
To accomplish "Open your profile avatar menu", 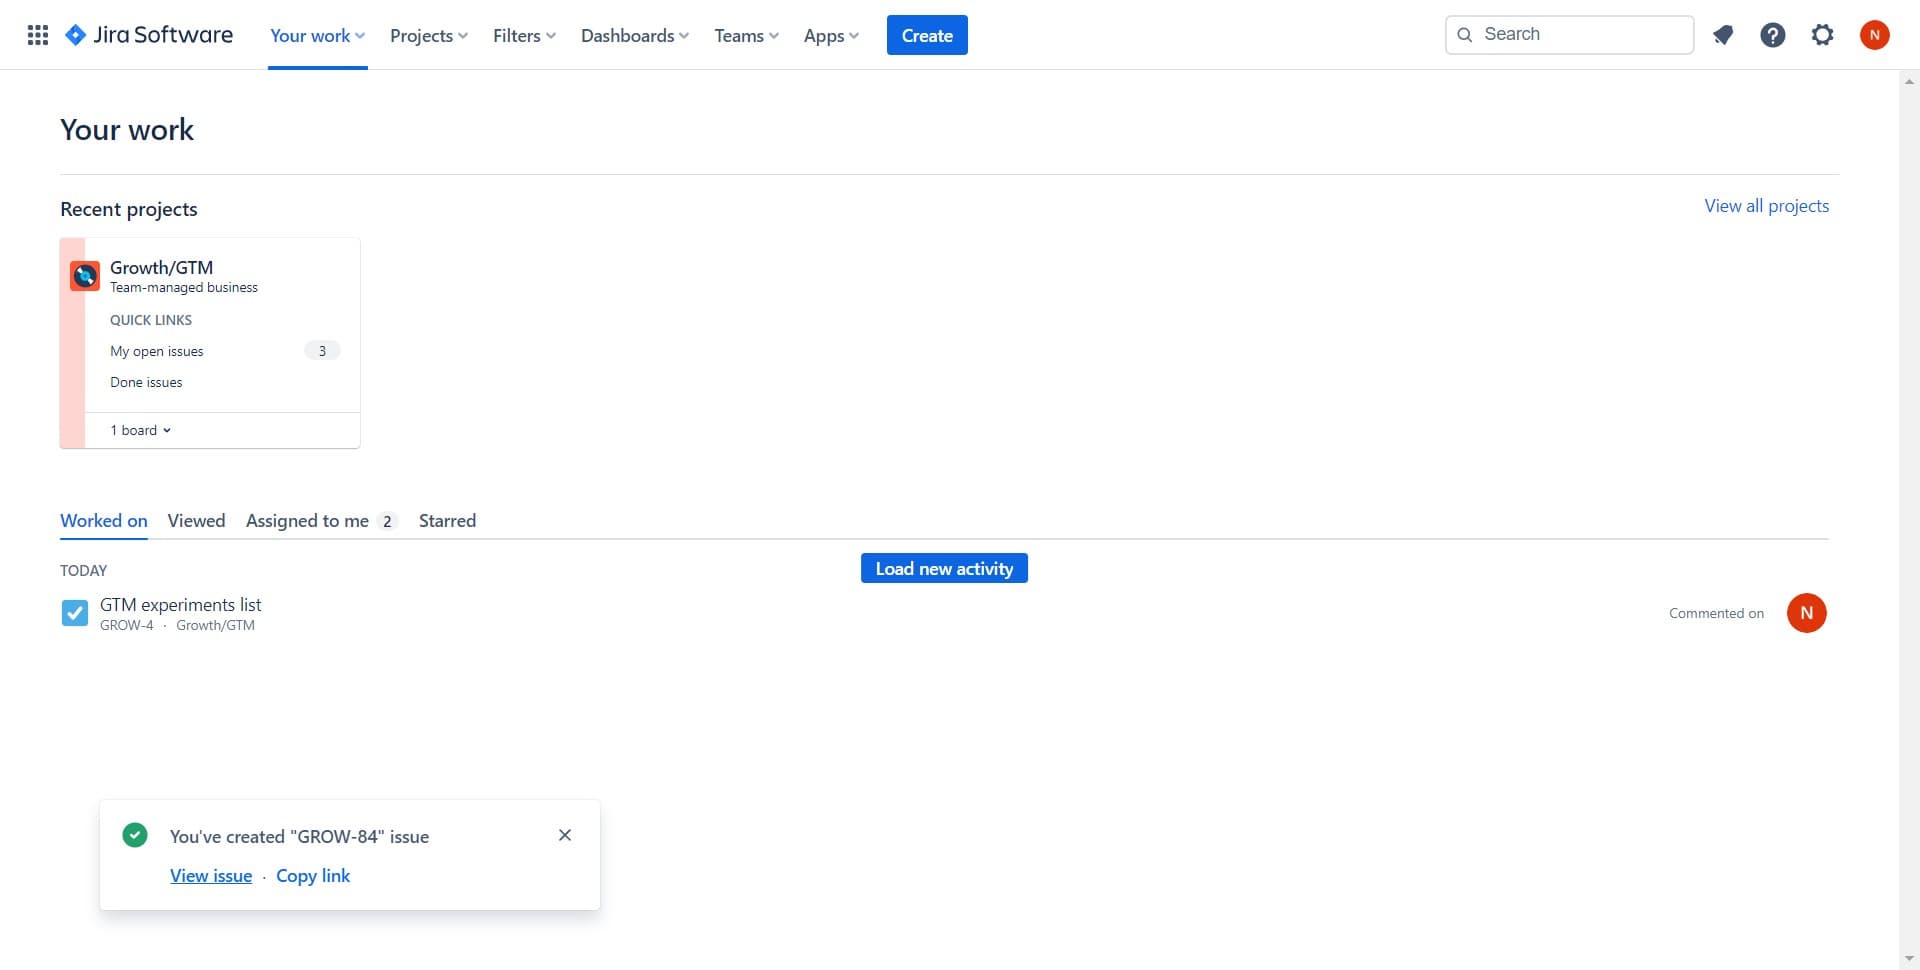I will click(1874, 34).
